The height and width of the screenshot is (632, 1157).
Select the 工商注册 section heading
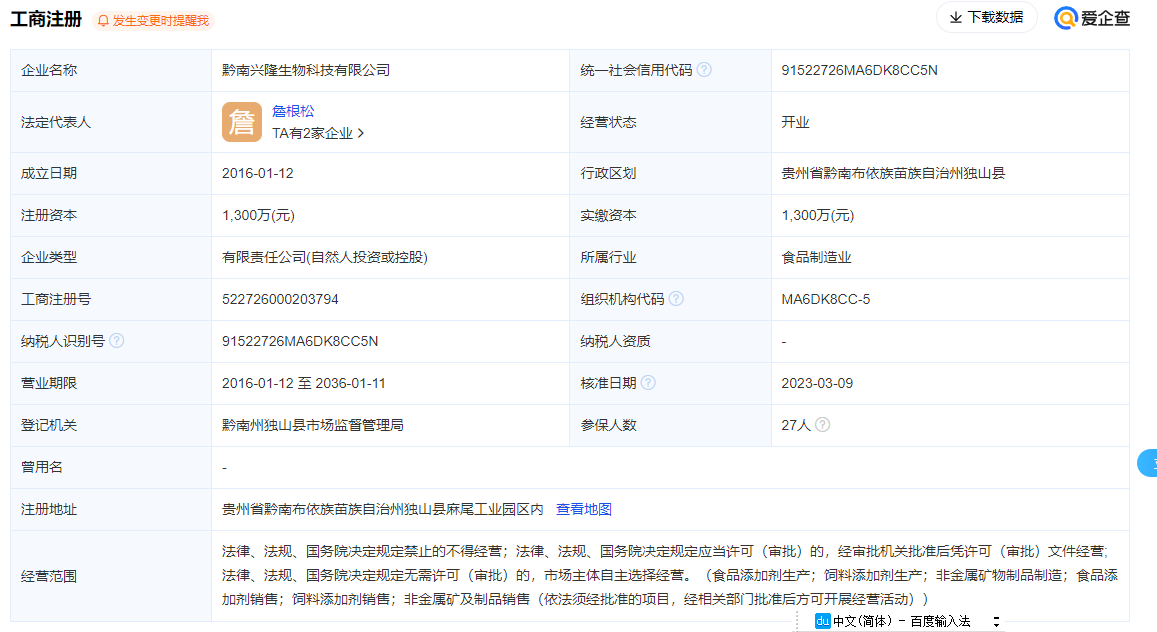click(x=46, y=19)
